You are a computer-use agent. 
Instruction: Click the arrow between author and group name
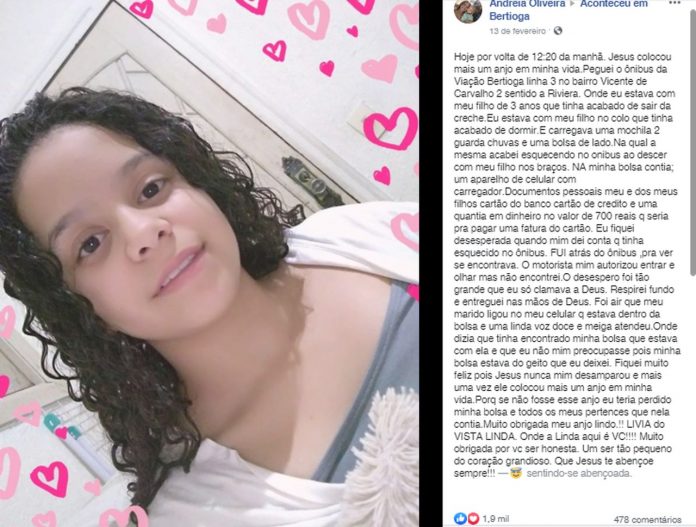point(573,4)
